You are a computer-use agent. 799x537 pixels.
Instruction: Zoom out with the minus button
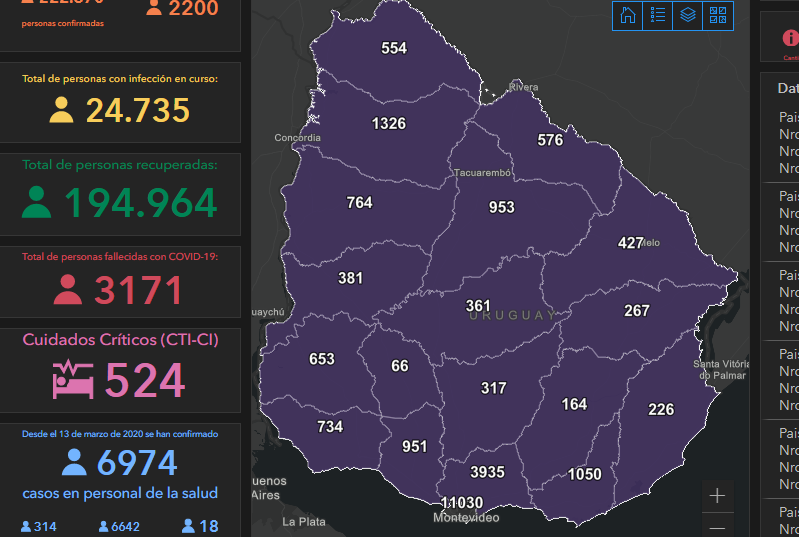pos(717,528)
